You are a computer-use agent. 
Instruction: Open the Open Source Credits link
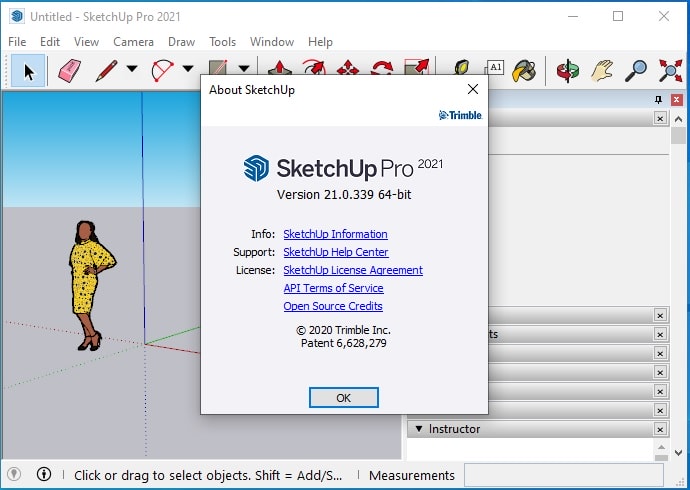(333, 306)
